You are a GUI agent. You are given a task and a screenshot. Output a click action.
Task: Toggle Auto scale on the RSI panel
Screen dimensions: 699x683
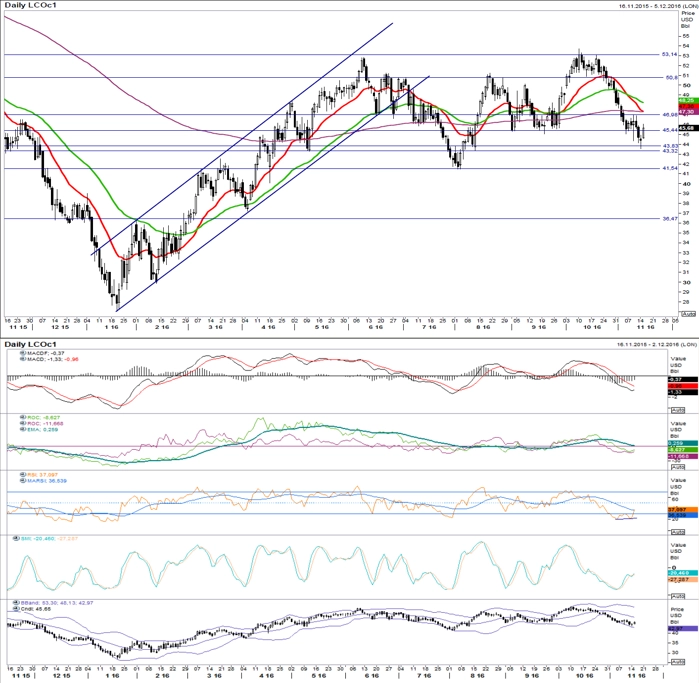pos(678,531)
